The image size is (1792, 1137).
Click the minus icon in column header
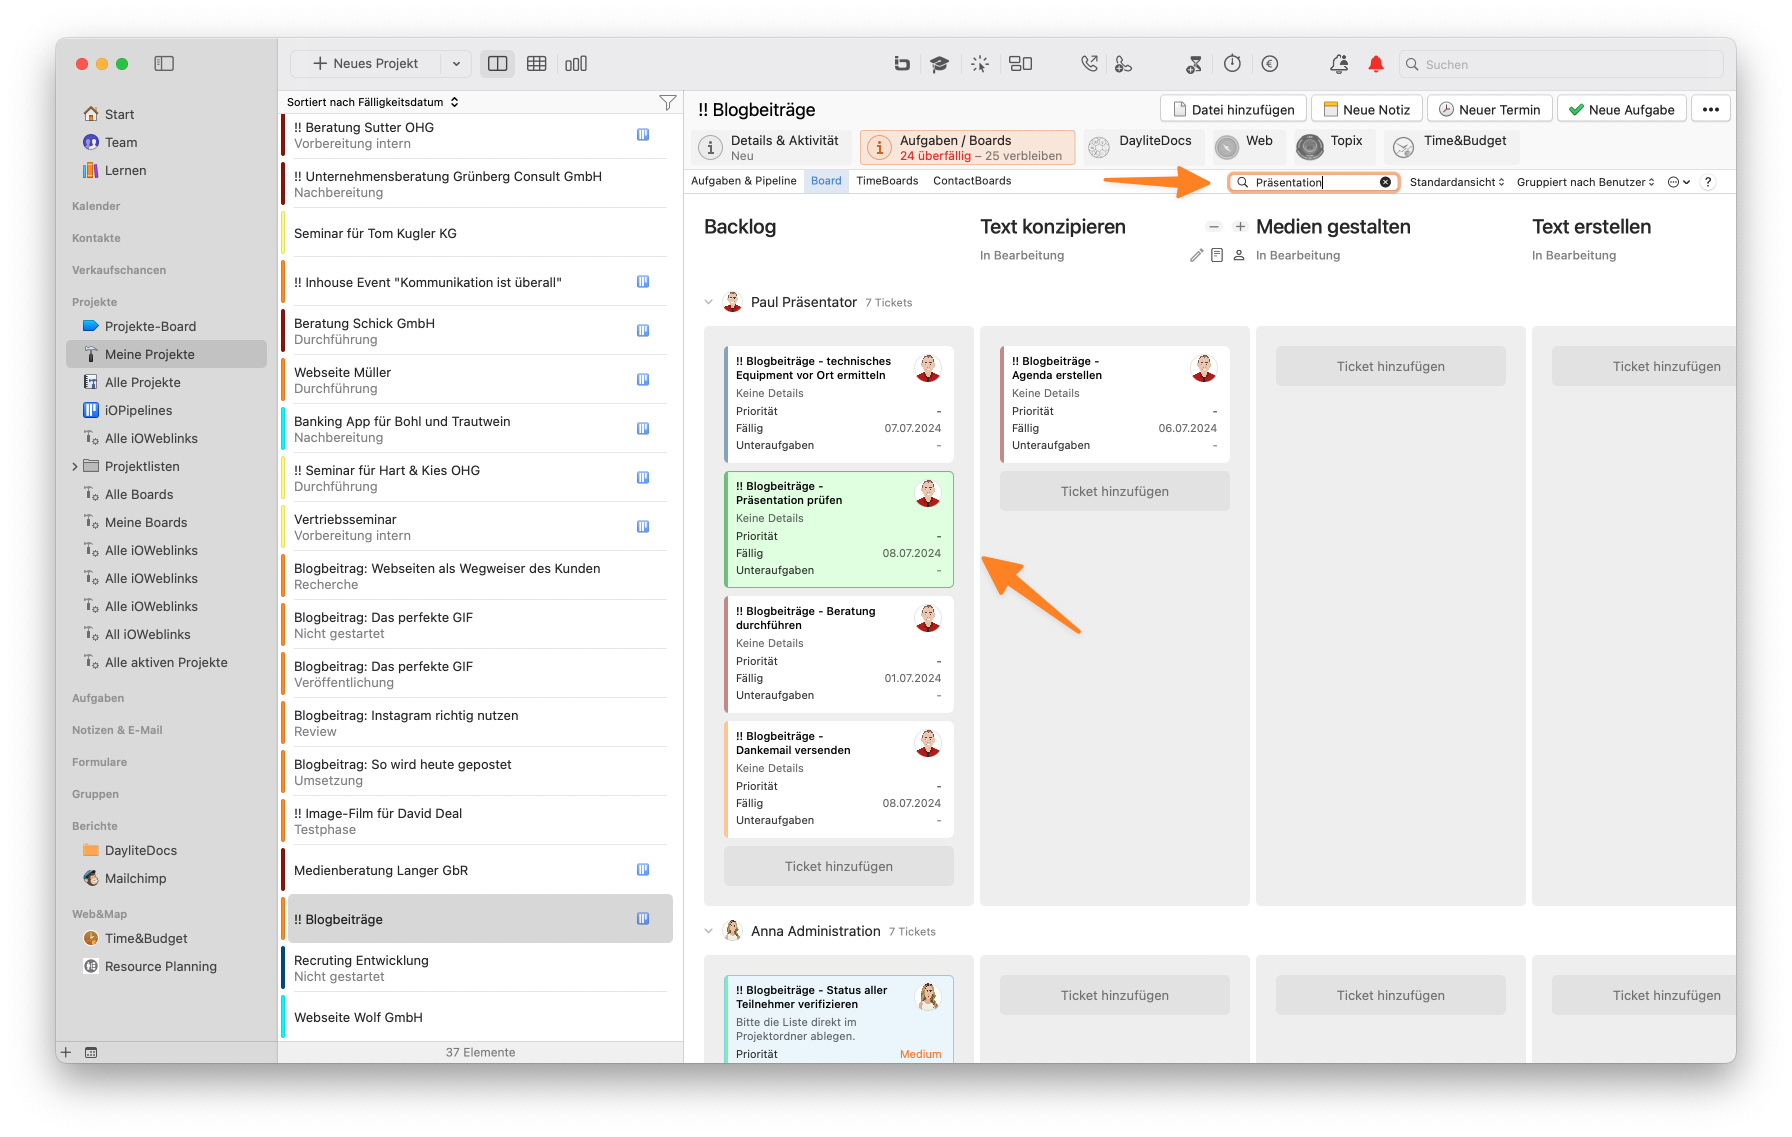click(1214, 227)
